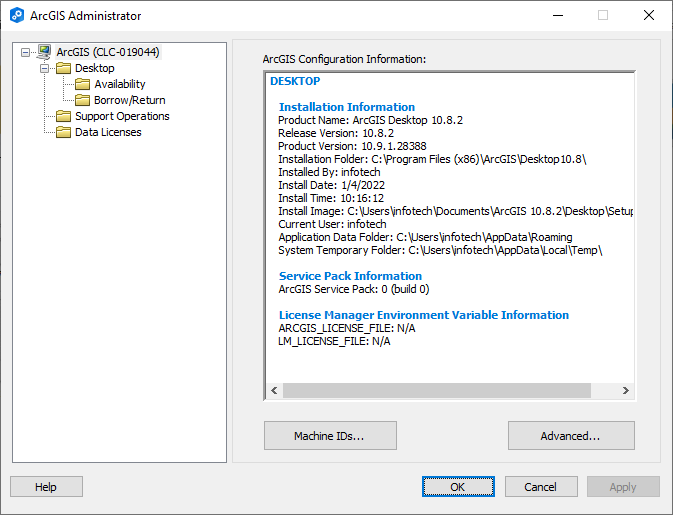The width and height of the screenshot is (673, 515).
Task: Click the Install Image path line
Action: (455, 211)
